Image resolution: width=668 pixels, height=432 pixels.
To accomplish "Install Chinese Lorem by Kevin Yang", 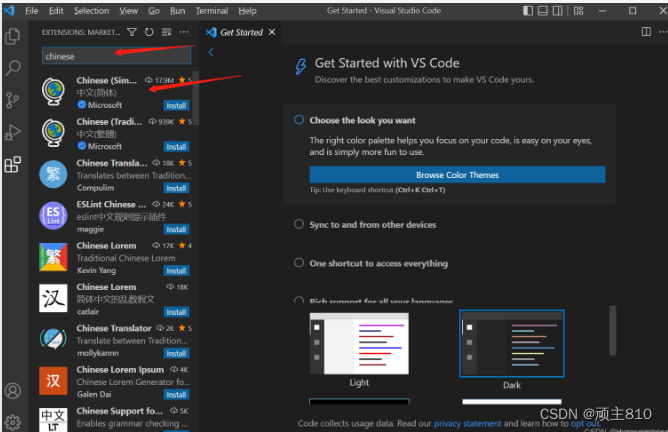I will coord(176,271).
